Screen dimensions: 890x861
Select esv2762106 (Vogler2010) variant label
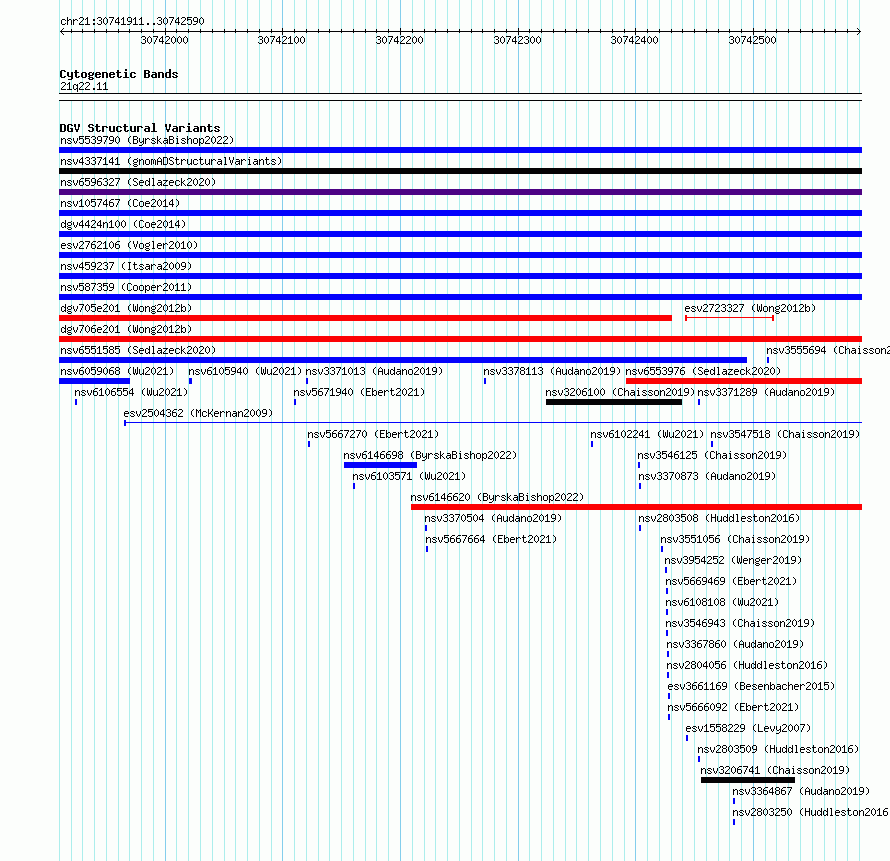point(129,245)
